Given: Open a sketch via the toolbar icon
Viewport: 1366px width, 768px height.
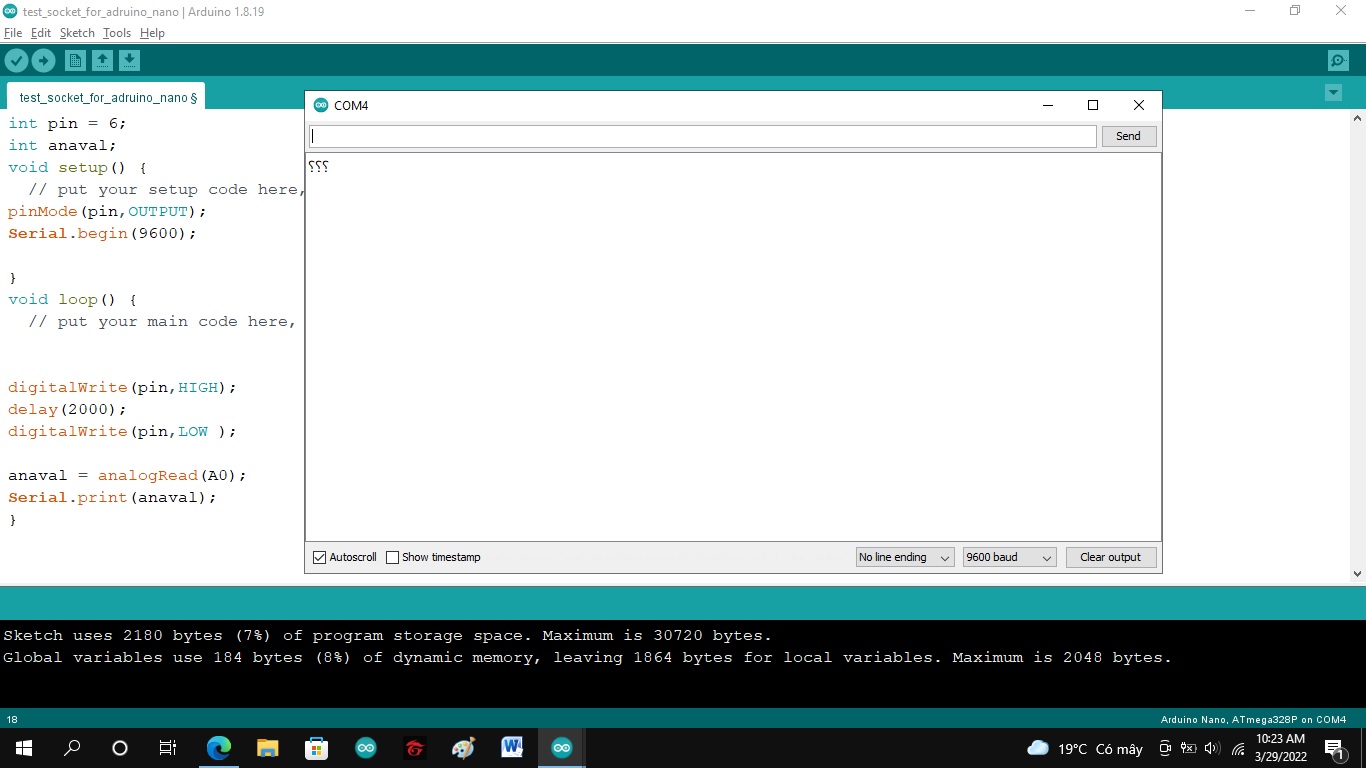Looking at the screenshot, I should 103,60.
